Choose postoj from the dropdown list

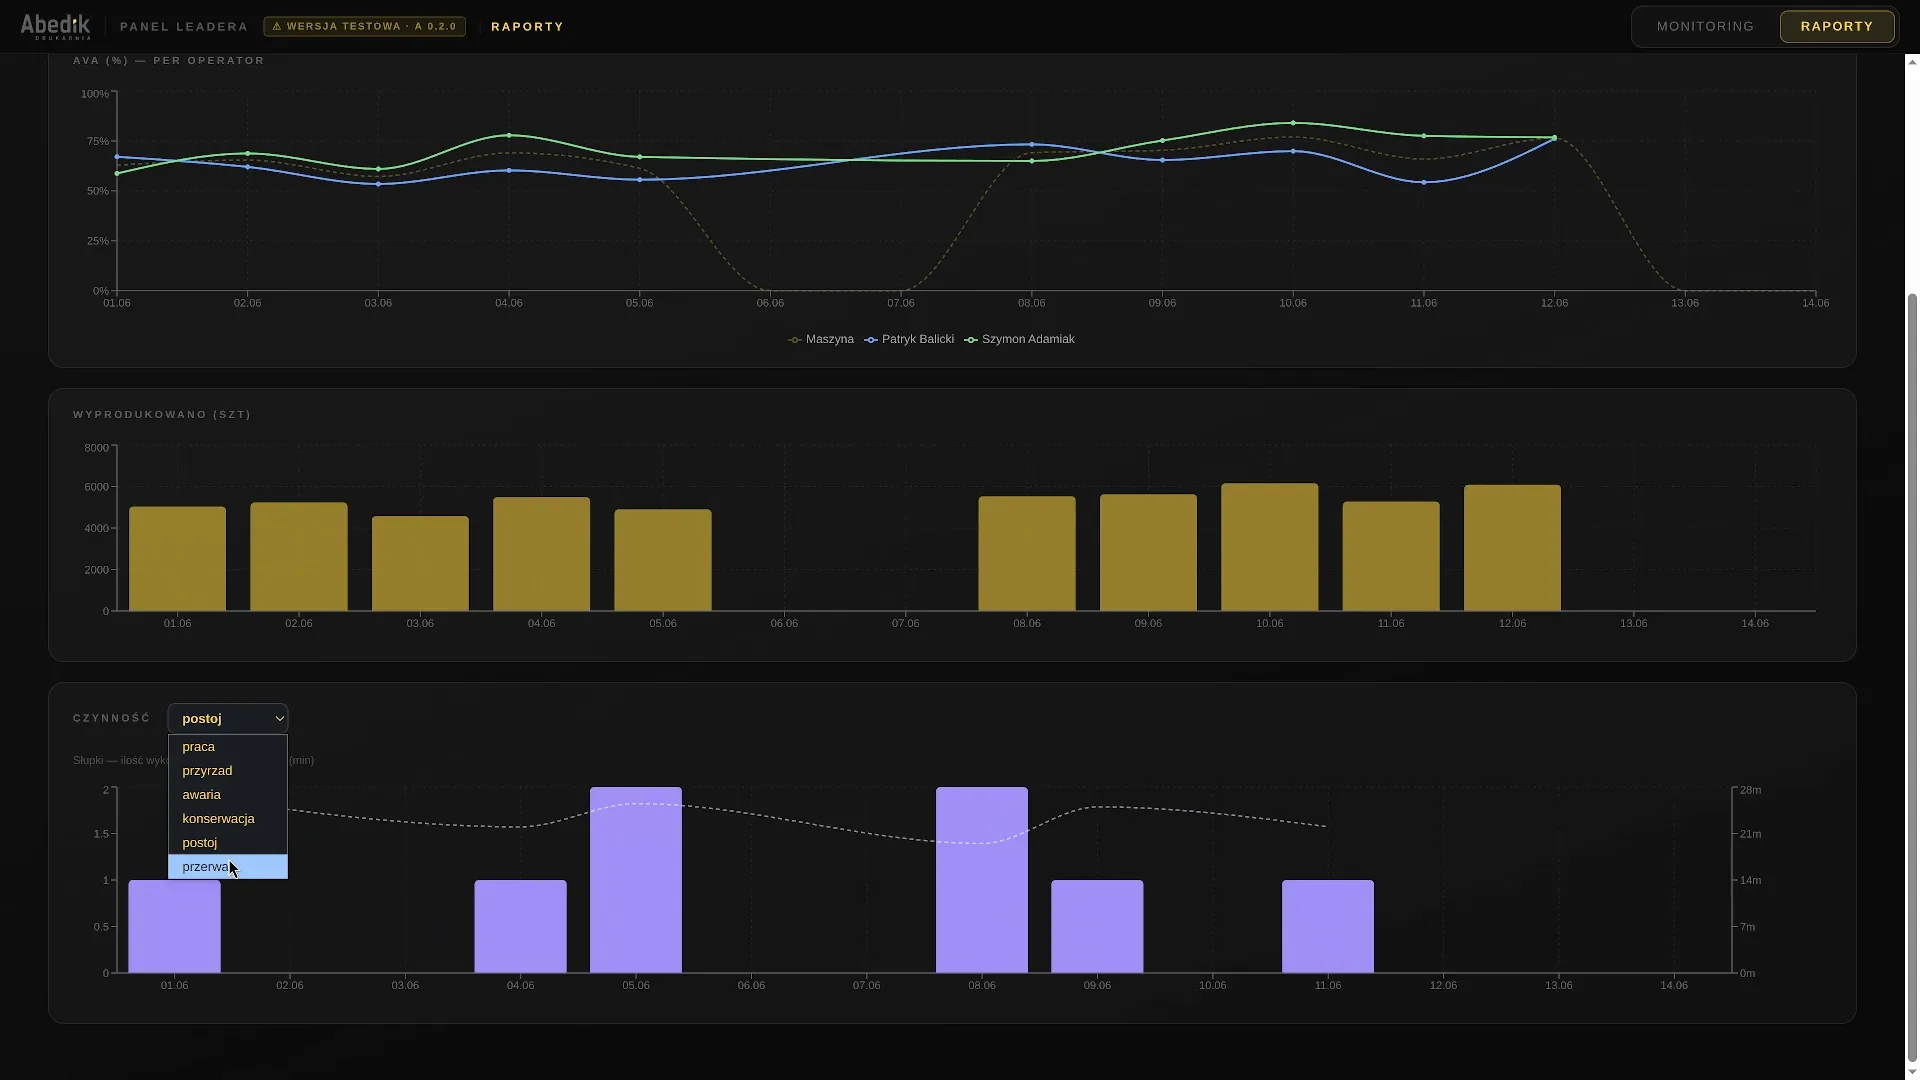click(x=228, y=843)
